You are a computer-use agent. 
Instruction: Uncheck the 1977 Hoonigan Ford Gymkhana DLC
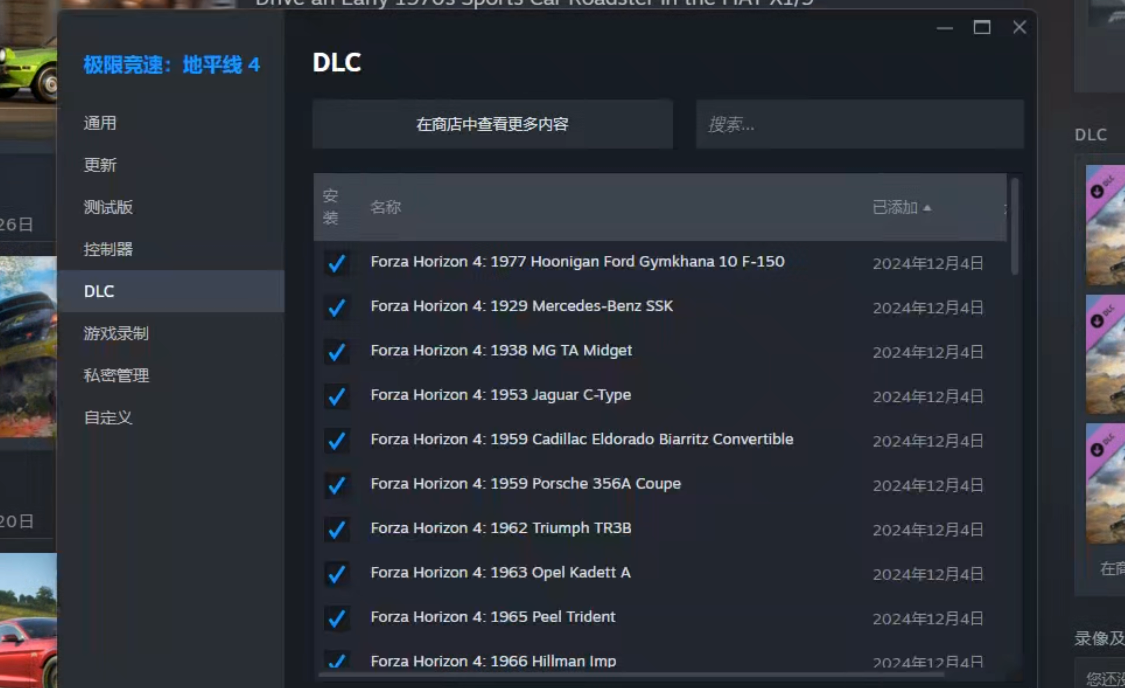point(337,263)
